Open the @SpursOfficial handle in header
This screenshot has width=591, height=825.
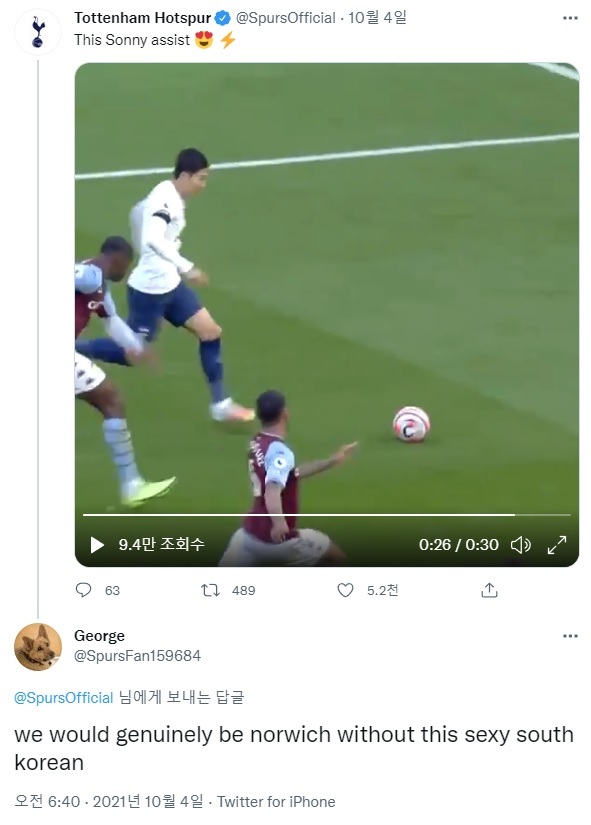click(x=285, y=18)
